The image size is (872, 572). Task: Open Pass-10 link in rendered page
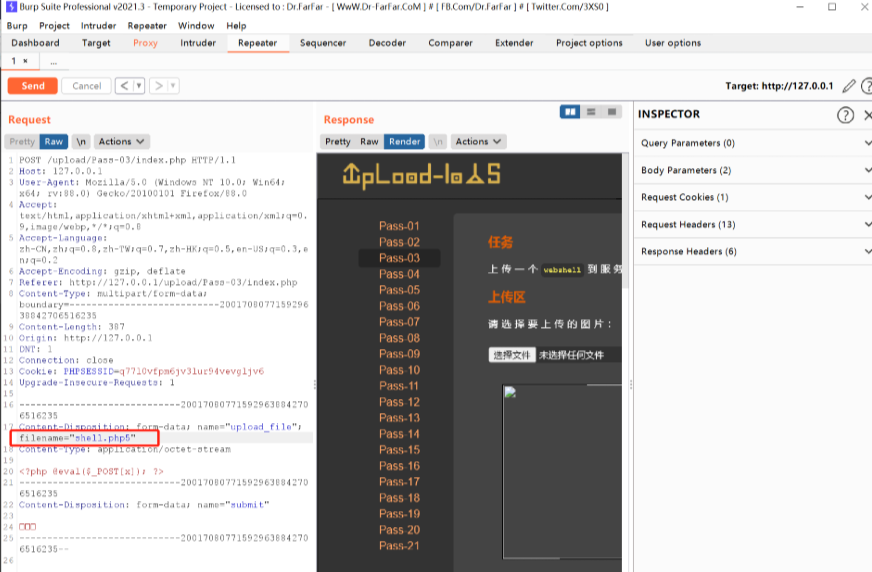[x=399, y=370]
